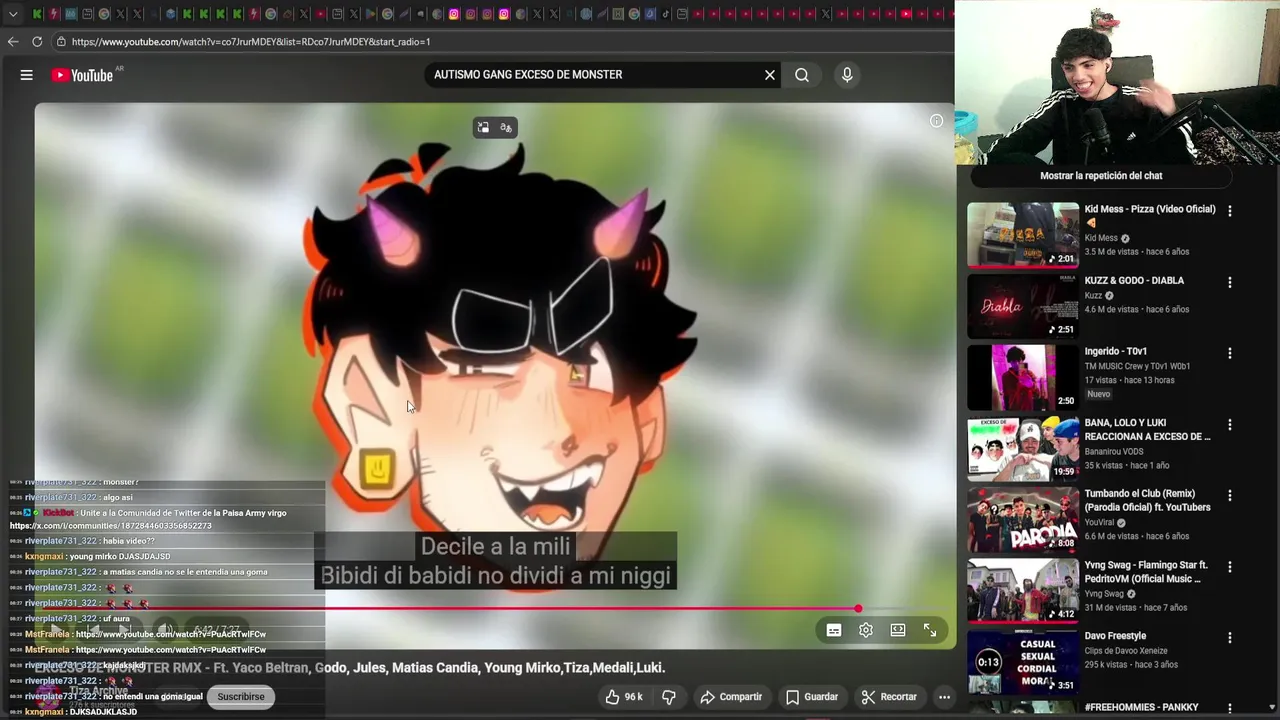Save the video with Guardar
This screenshot has width=1280, height=720.
(x=812, y=697)
